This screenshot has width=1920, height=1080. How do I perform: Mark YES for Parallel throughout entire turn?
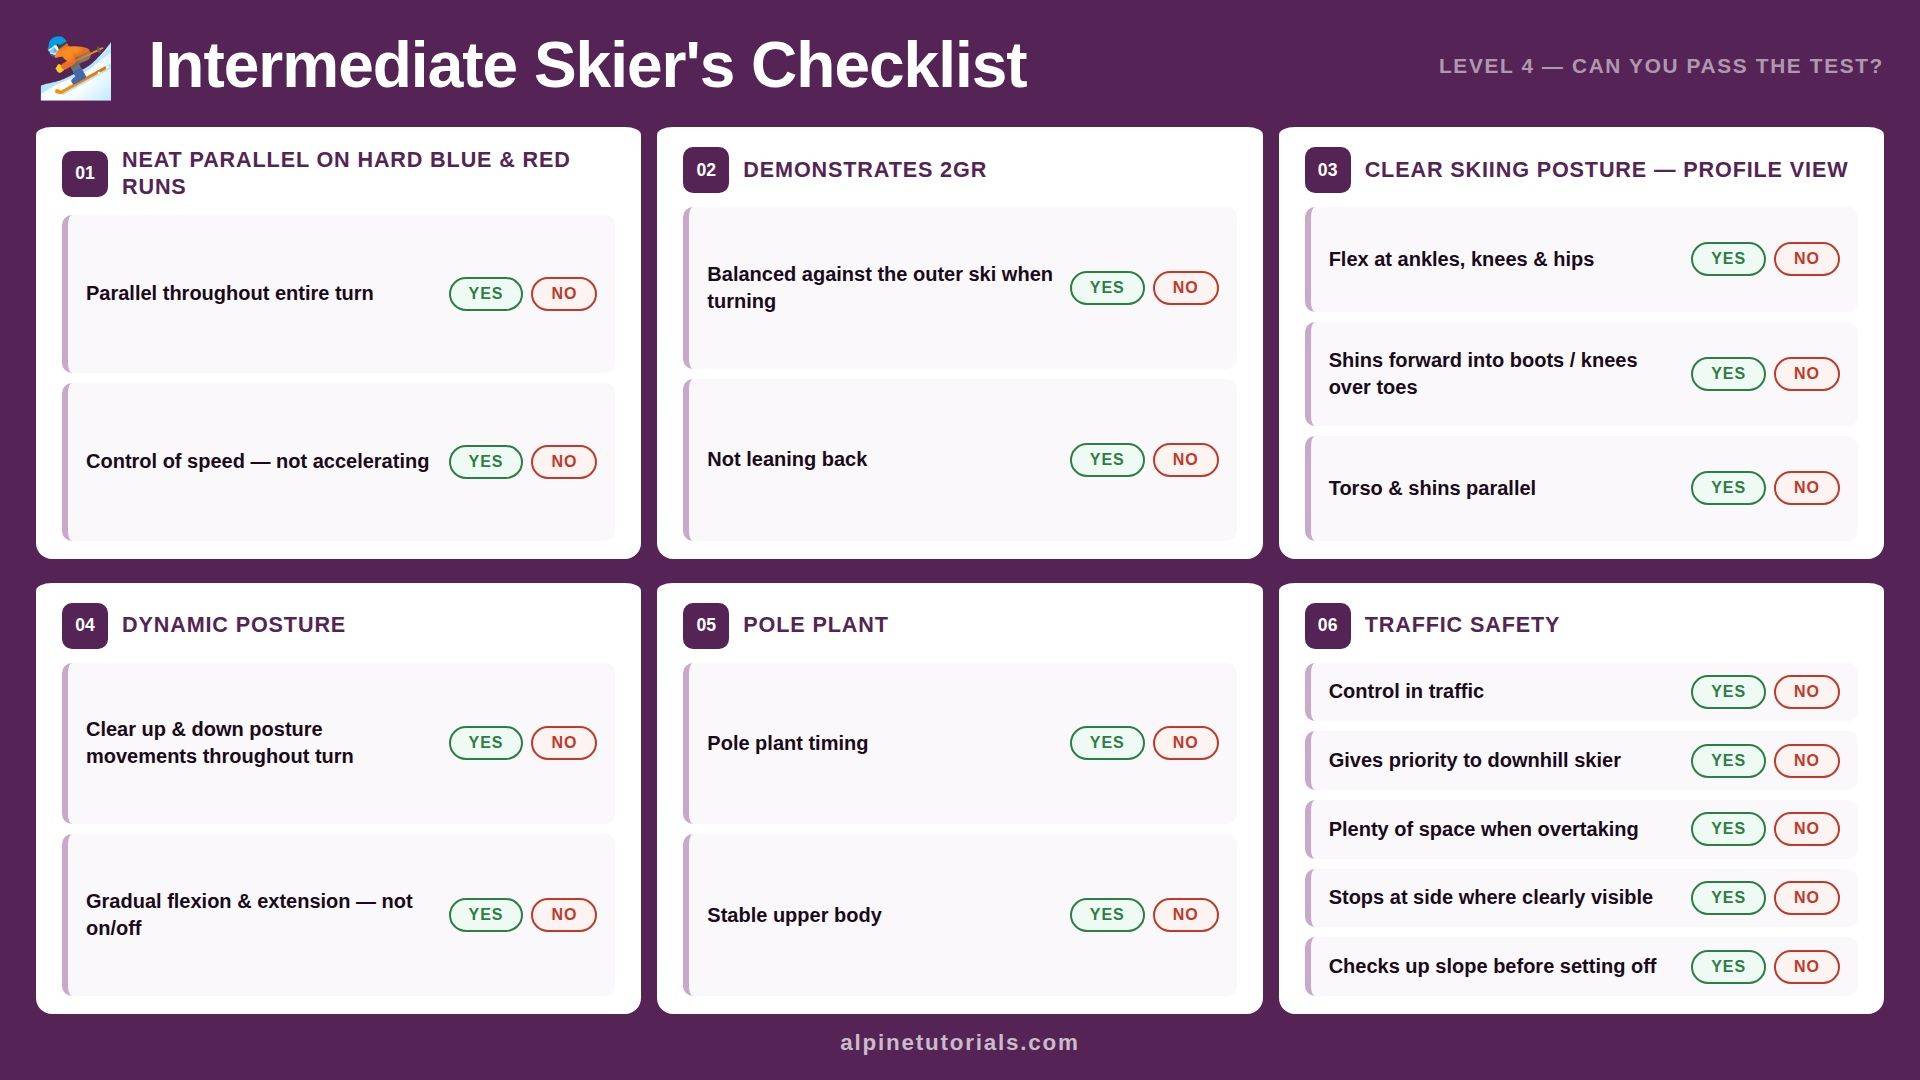pos(486,294)
